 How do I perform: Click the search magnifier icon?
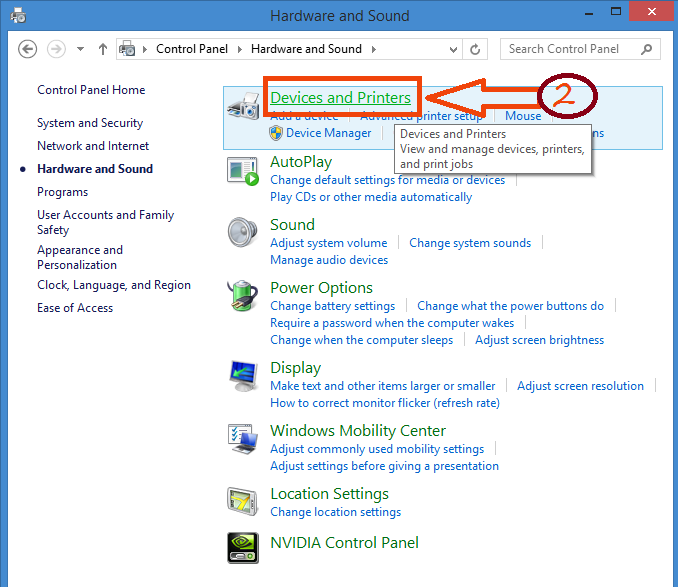pyautogui.click(x=646, y=49)
